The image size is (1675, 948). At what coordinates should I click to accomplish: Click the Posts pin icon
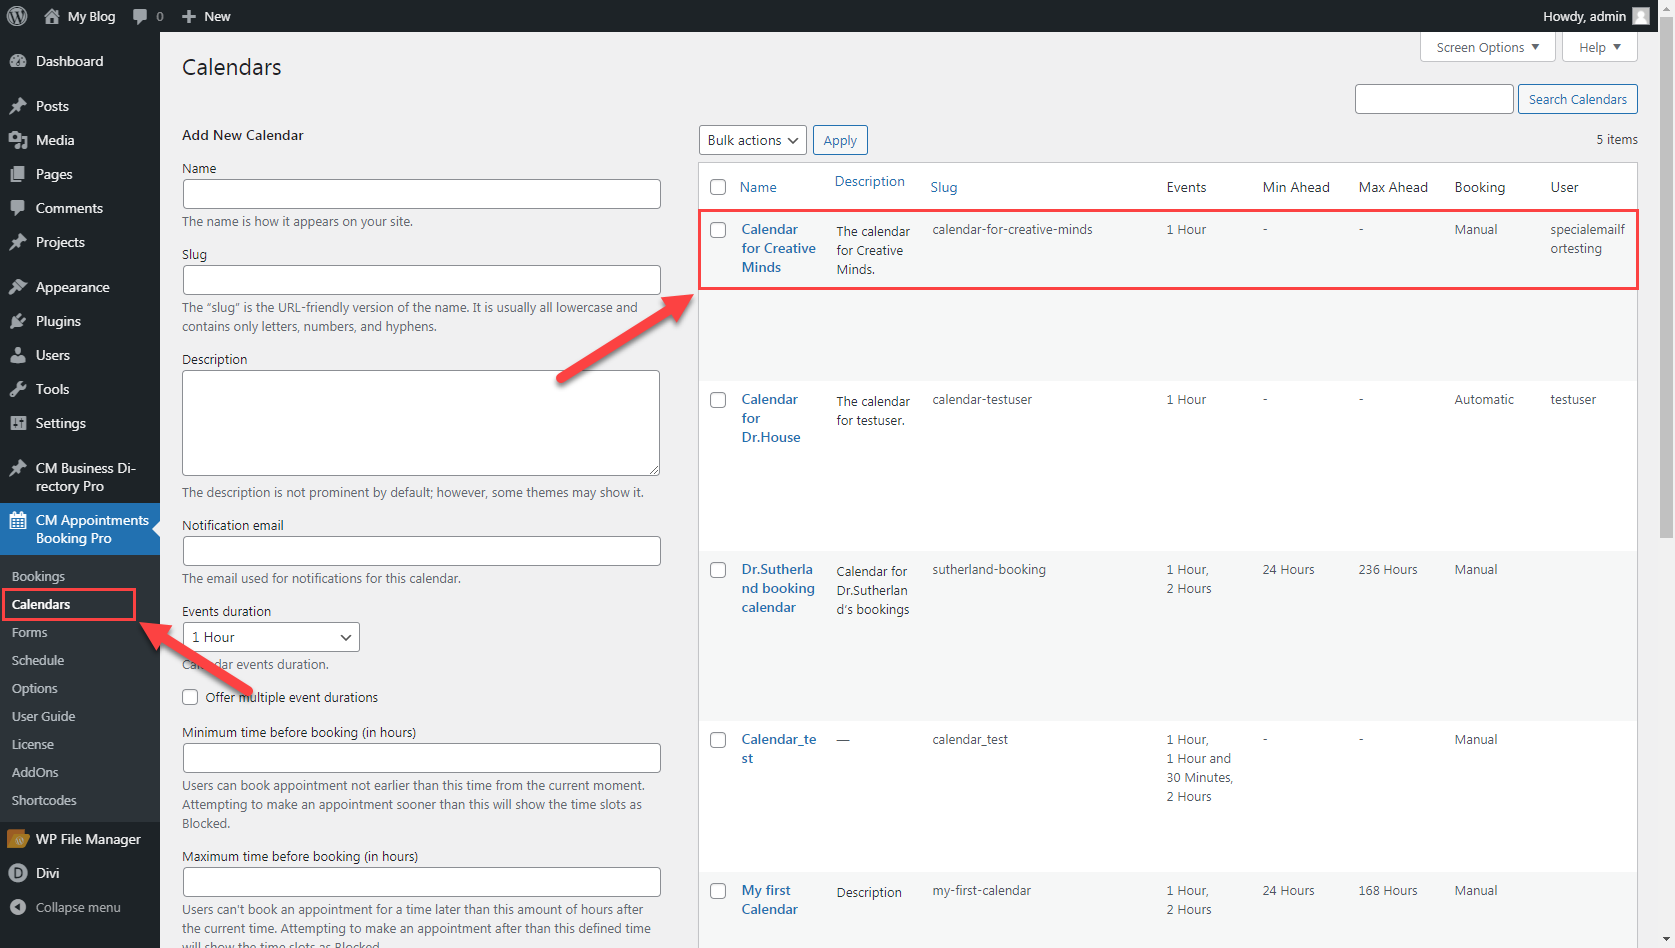pos(18,106)
